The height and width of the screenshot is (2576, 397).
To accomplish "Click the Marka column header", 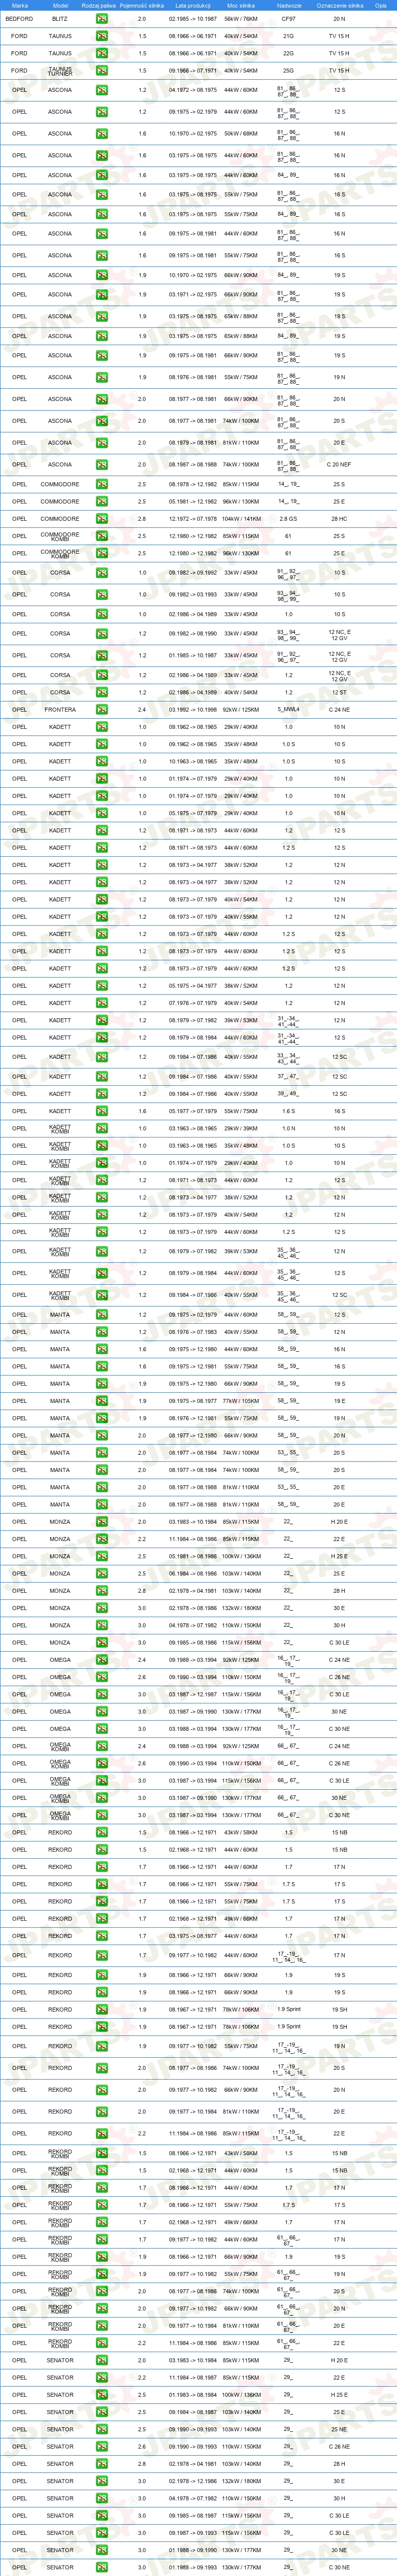I will point(20,5).
